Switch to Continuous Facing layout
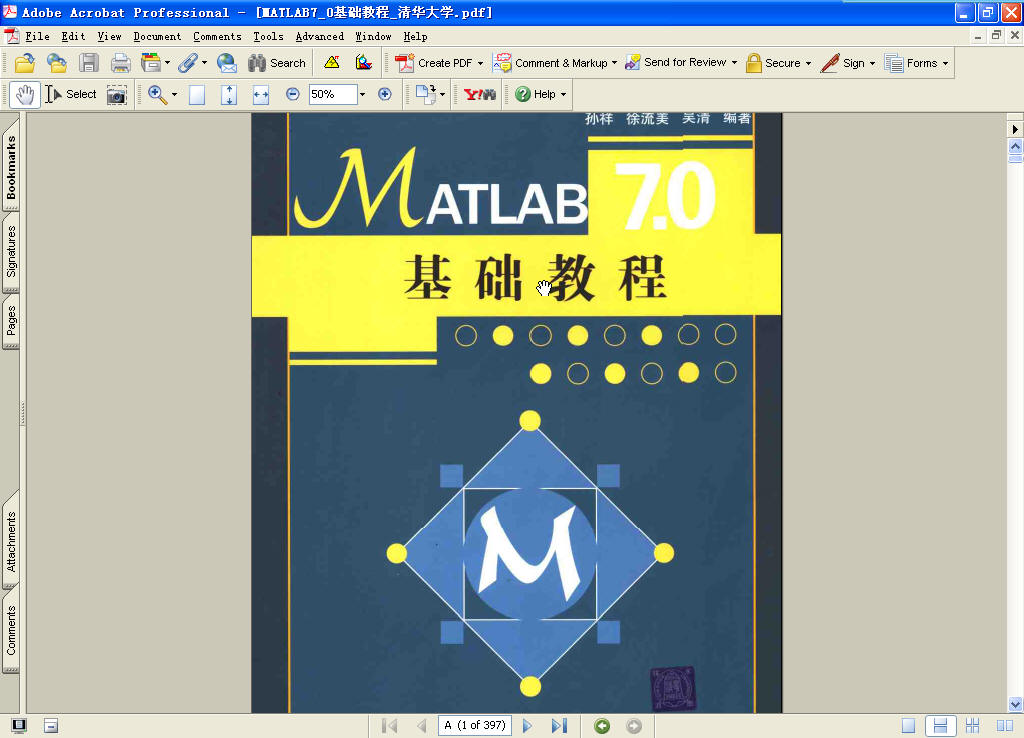The height and width of the screenshot is (738, 1024). tap(972, 726)
